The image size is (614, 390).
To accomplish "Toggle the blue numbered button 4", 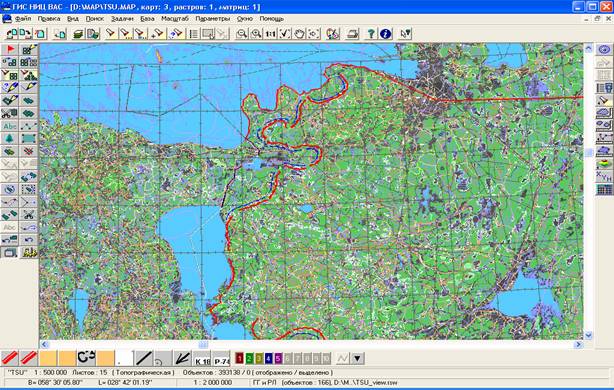I will click(268, 358).
